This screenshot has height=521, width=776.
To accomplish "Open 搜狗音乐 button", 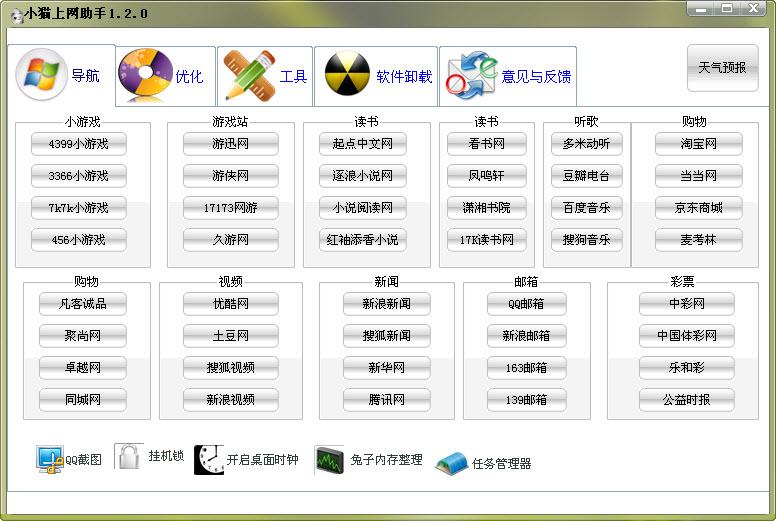I will [x=587, y=240].
